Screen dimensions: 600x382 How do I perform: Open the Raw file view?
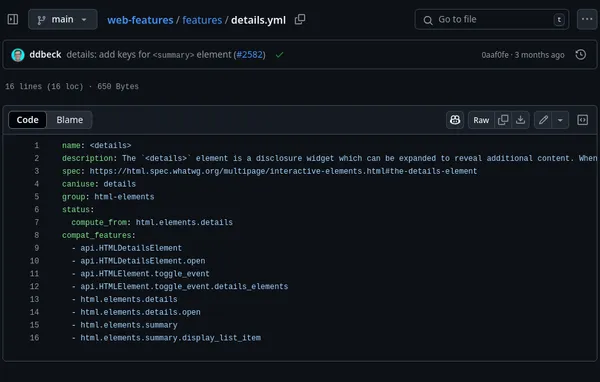[x=481, y=120]
